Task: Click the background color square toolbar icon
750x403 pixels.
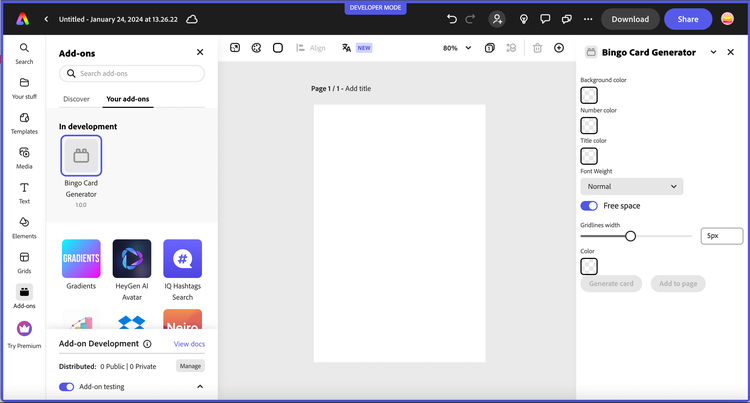Action: pos(278,48)
